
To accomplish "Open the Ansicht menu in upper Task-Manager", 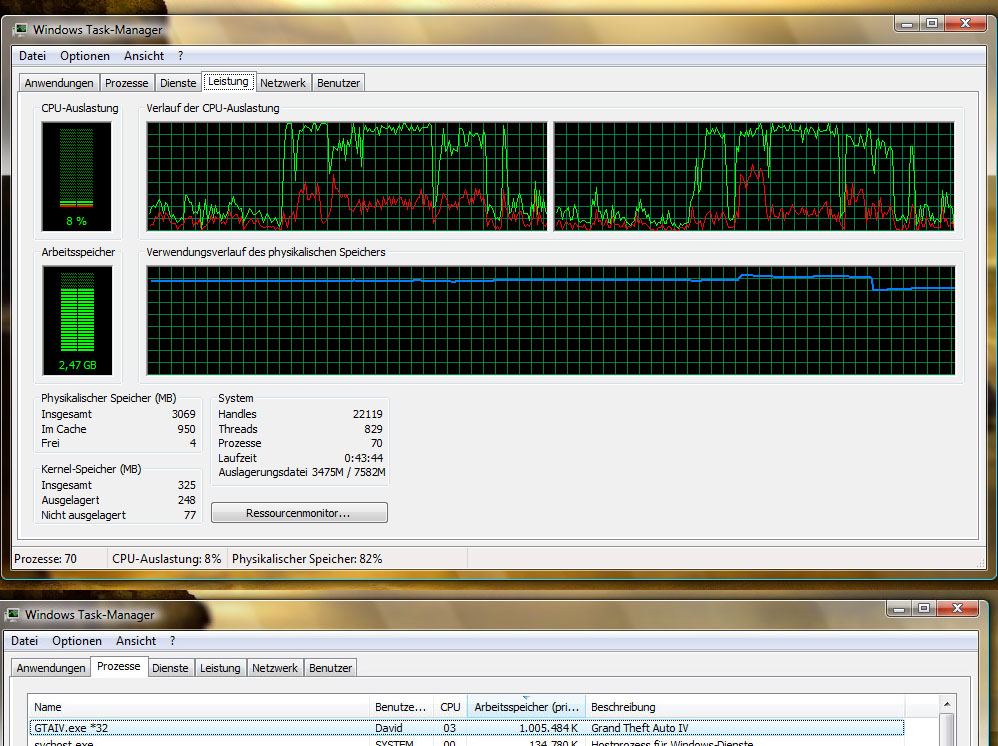I will click(144, 56).
